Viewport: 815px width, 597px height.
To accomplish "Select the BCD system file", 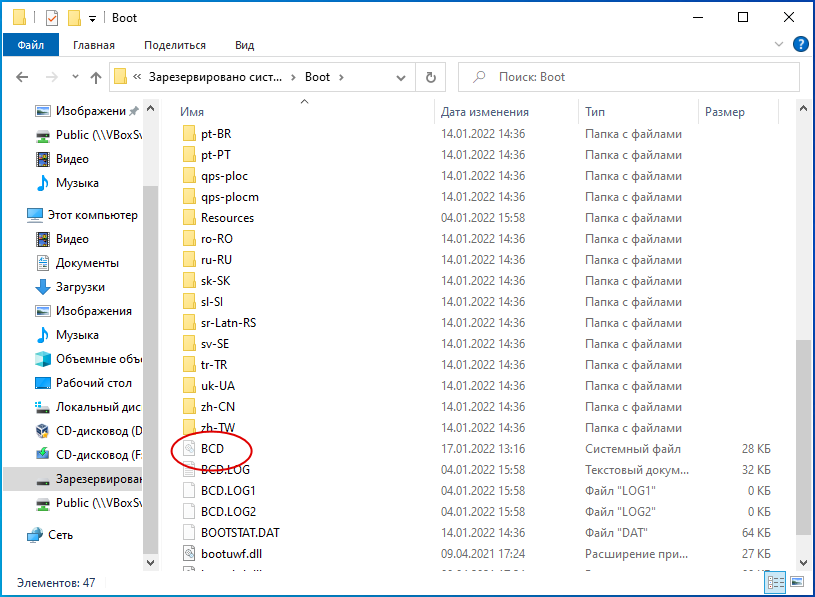I will [x=212, y=449].
